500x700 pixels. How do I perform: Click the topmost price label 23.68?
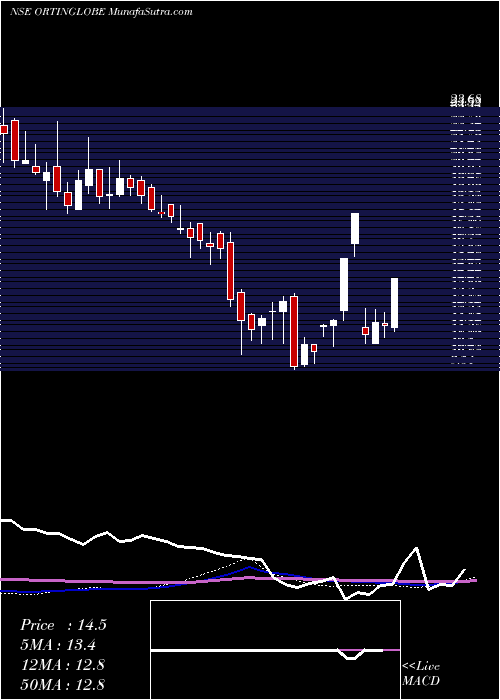coord(467,99)
